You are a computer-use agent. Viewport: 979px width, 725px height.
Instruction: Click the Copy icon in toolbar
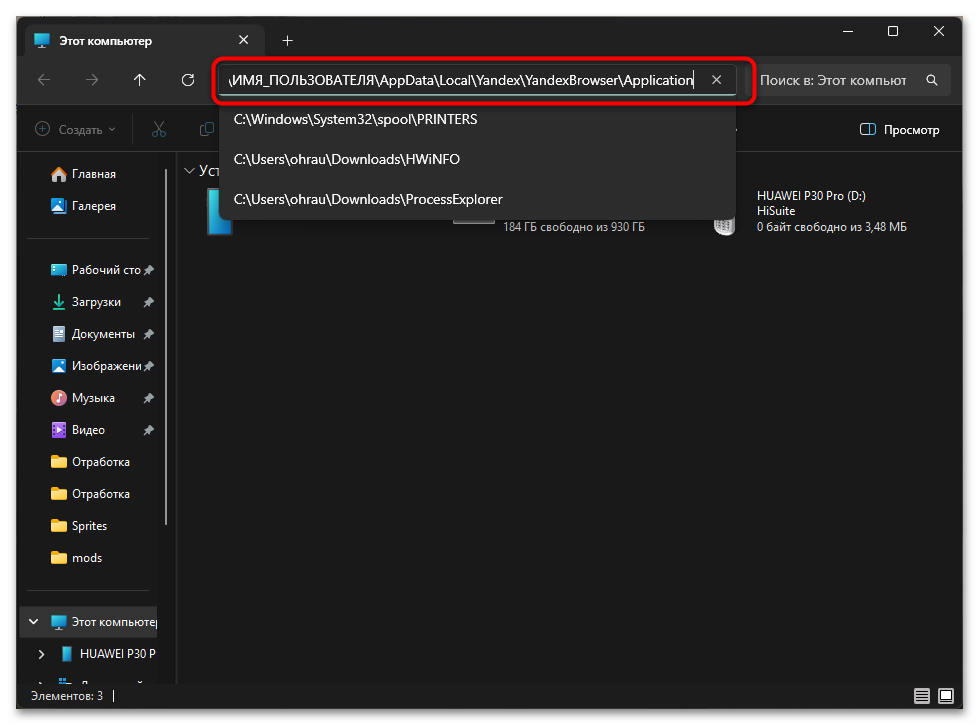pos(206,129)
